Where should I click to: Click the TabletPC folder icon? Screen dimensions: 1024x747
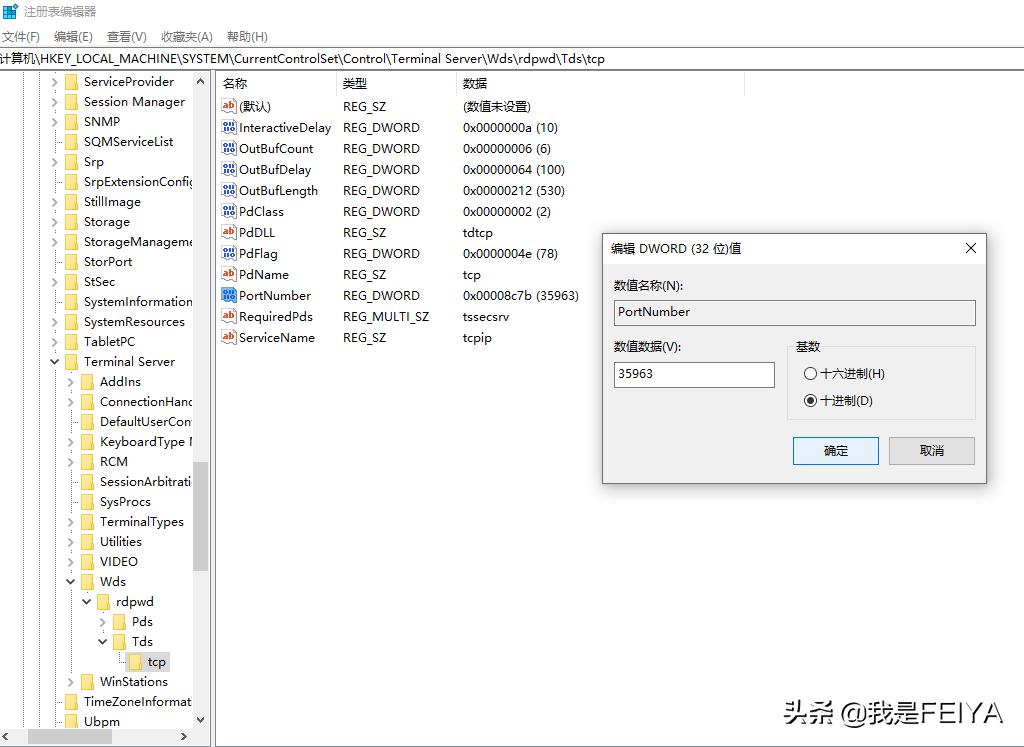(x=72, y=342)
